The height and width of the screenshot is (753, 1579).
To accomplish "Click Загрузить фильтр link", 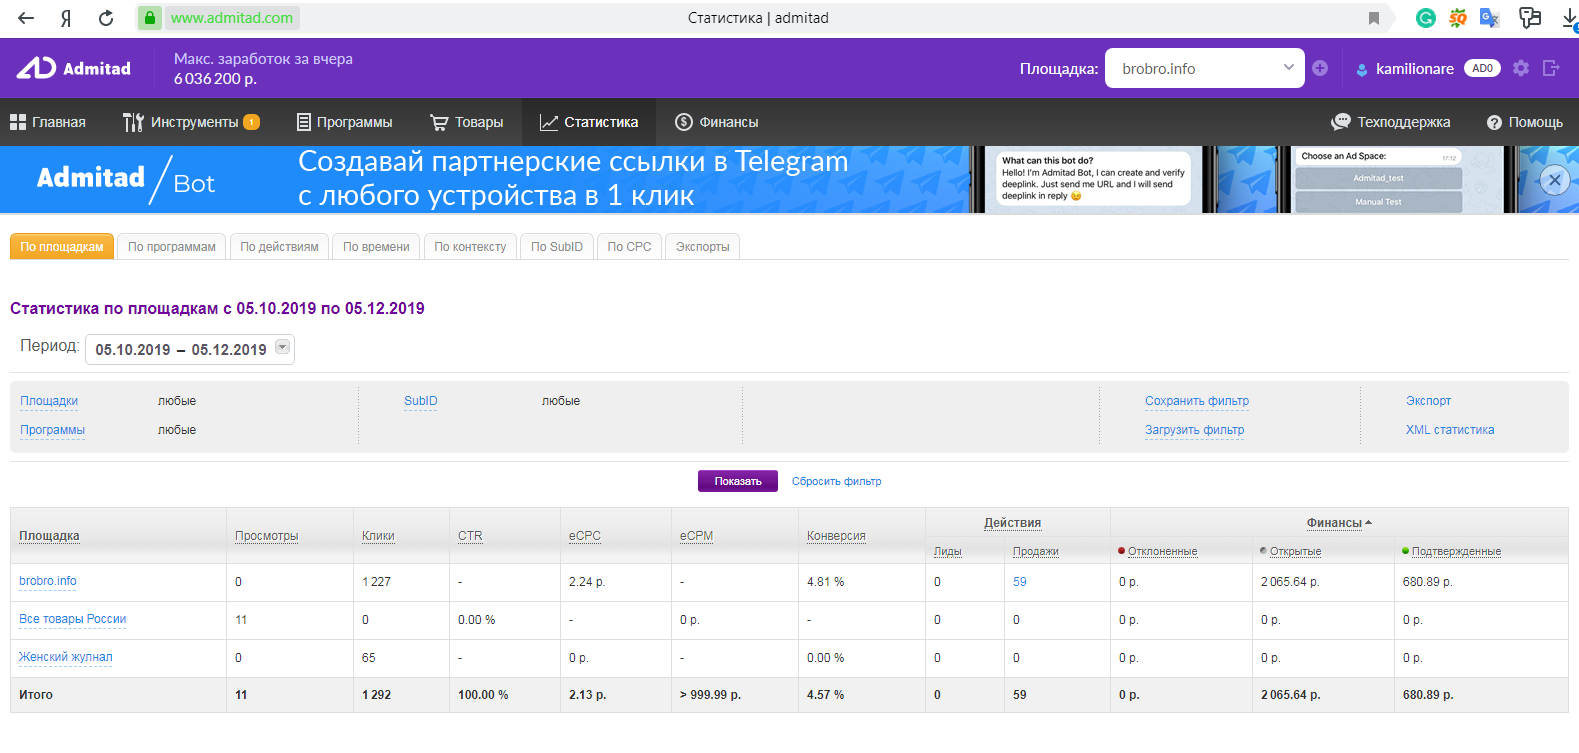I will coord(1195,430).
